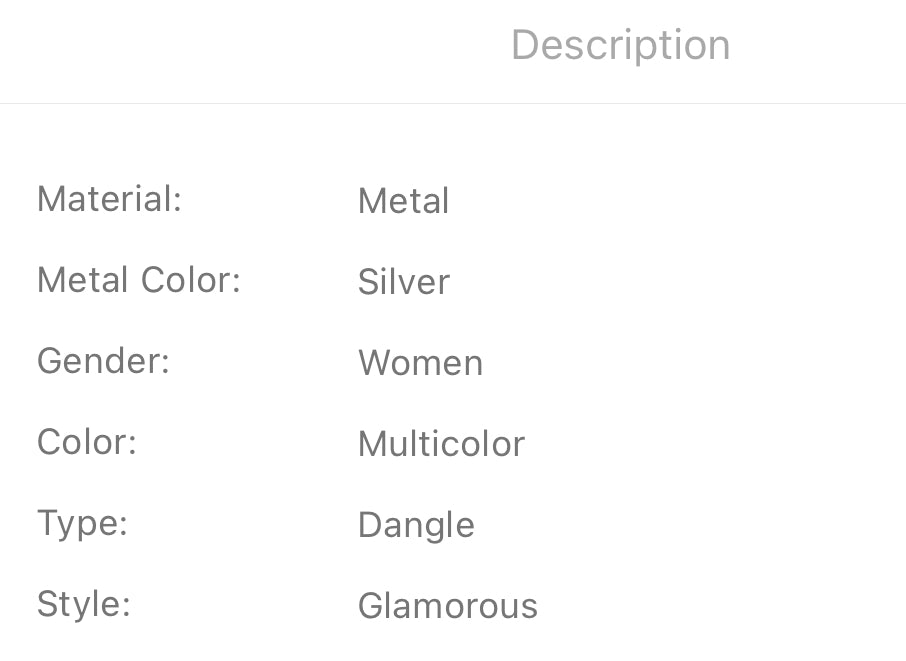This screenshot has height=661, width=906.
Task: Open the Description tab heading
Action: click(x=621, y=46)
